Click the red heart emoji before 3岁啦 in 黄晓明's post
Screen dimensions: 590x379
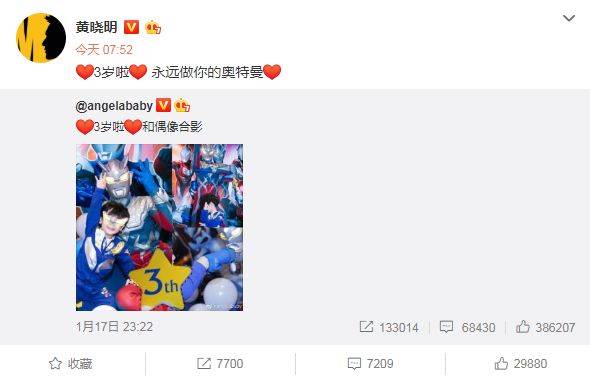point(85,72)
